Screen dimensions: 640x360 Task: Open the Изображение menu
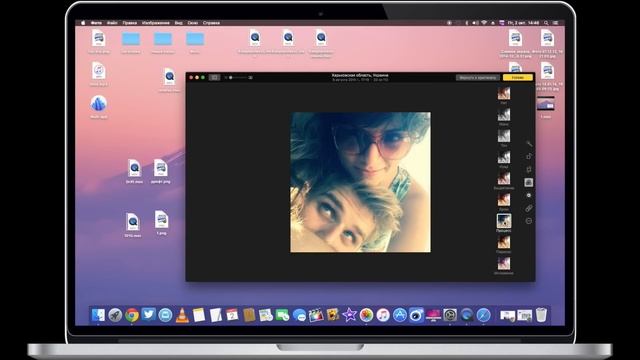pyautogui.click(x=156, y=23)
